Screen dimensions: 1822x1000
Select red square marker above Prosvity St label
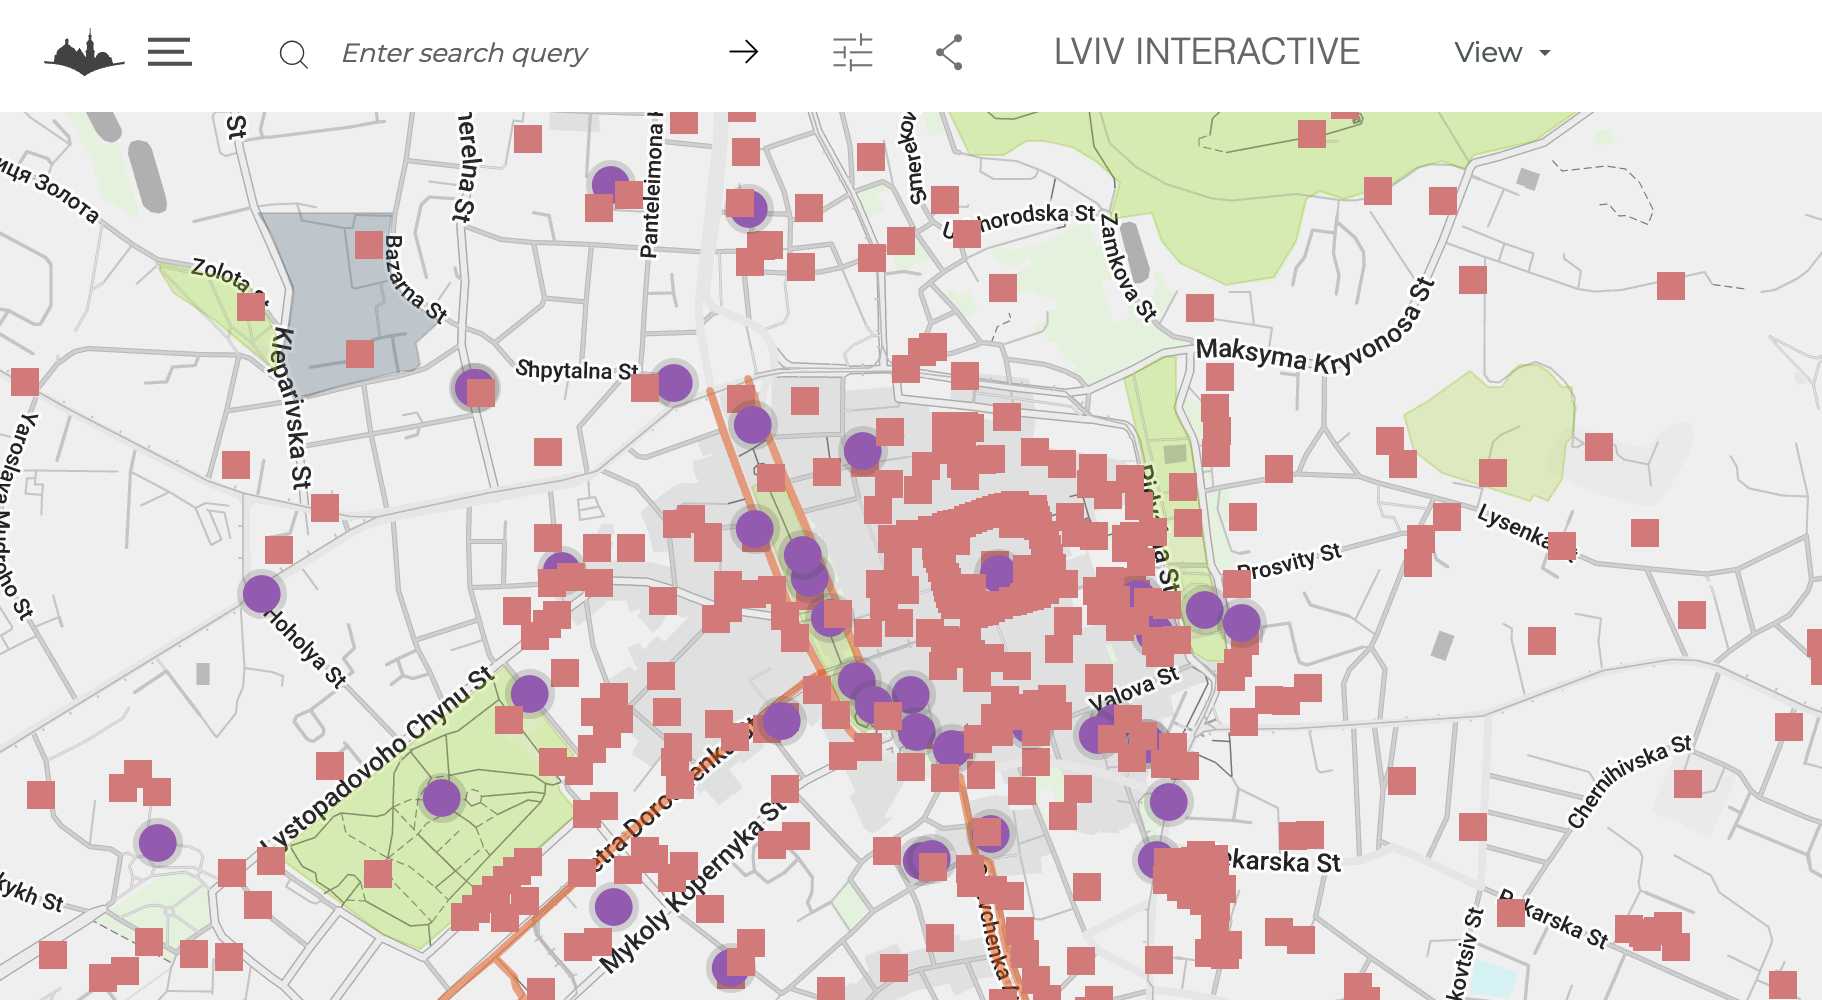(1243, 517)
